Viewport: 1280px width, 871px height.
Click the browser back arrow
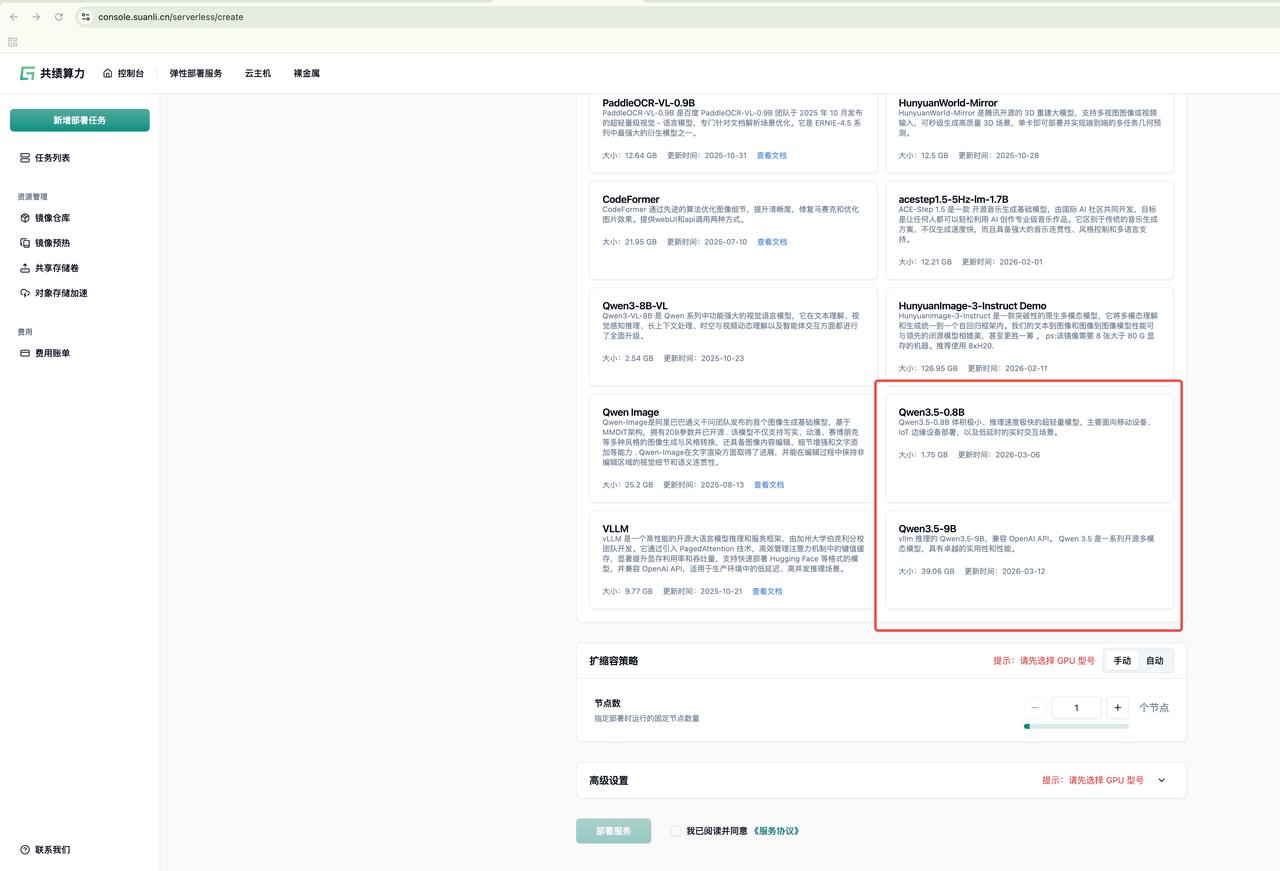coord(14,17)
